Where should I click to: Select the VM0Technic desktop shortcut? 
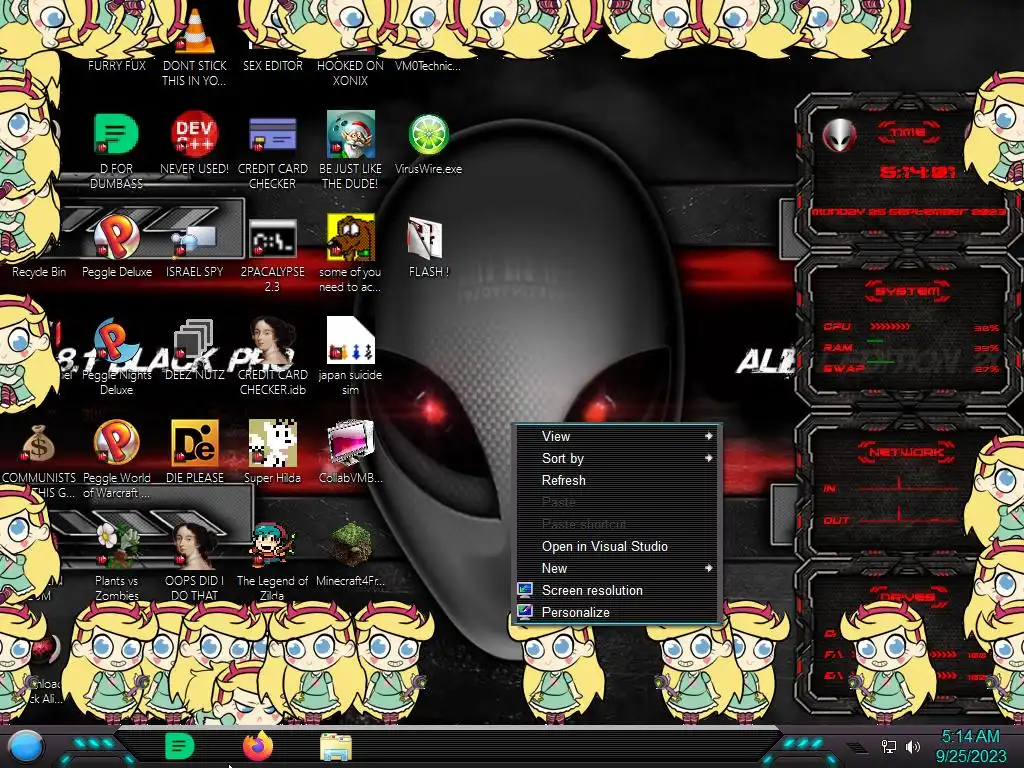coord(428,65)
